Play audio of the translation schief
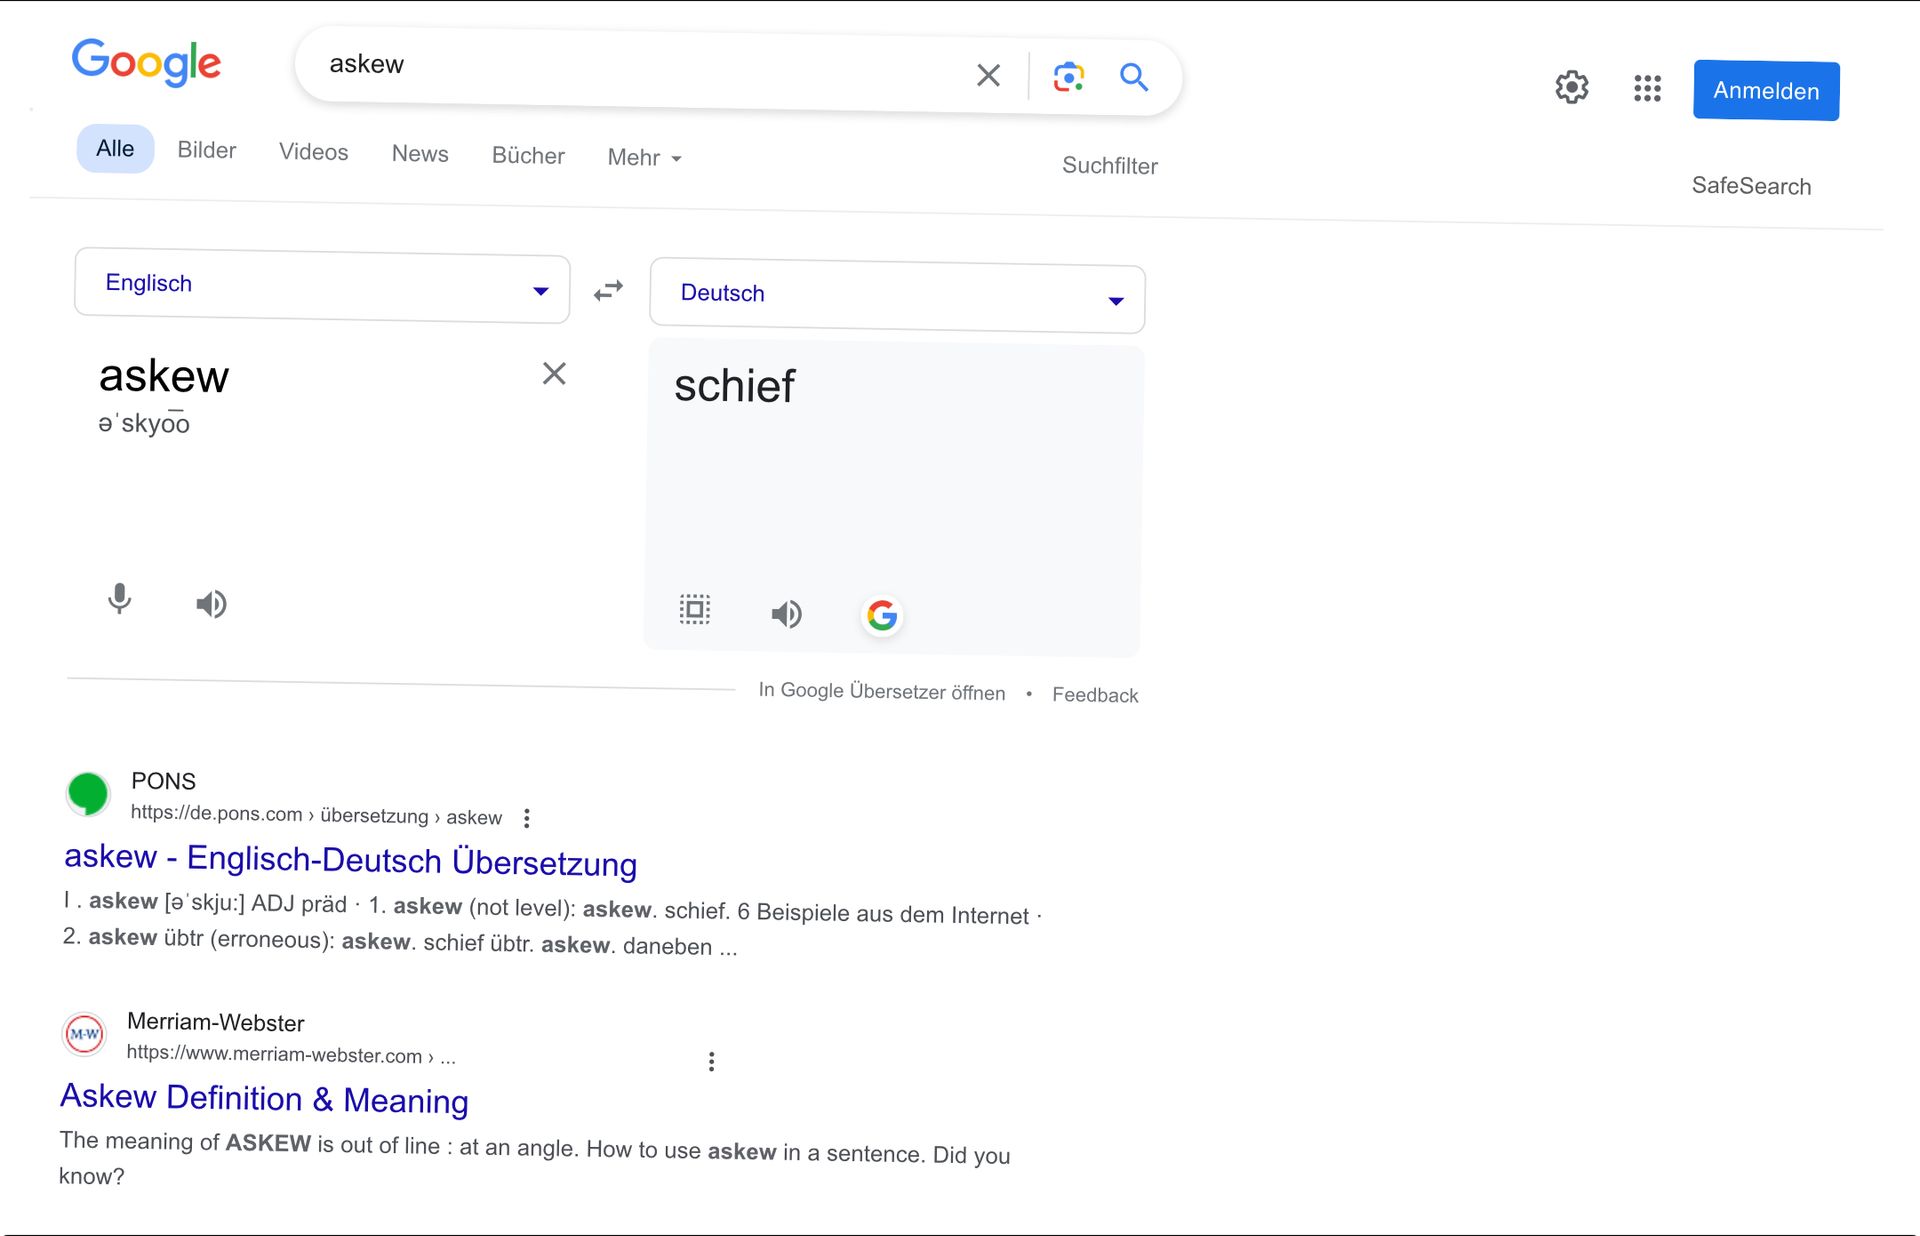This screenshot has width=1920, height=1236. 786,614
